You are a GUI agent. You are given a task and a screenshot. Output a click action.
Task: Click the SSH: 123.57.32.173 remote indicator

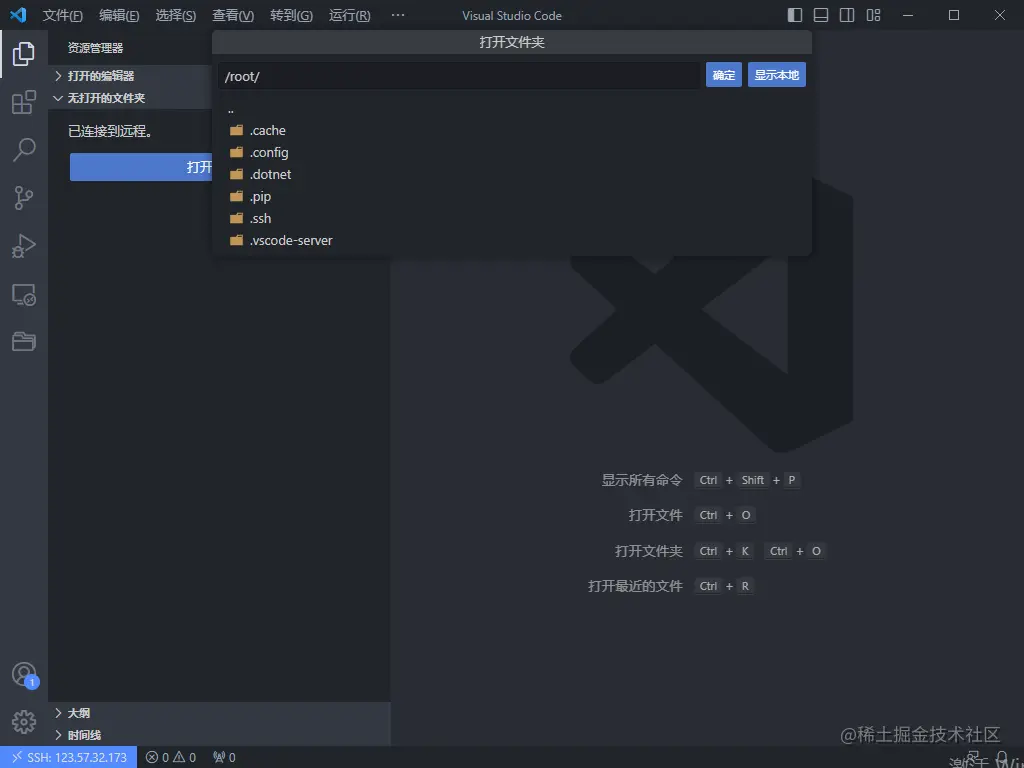tap(69, 758)
